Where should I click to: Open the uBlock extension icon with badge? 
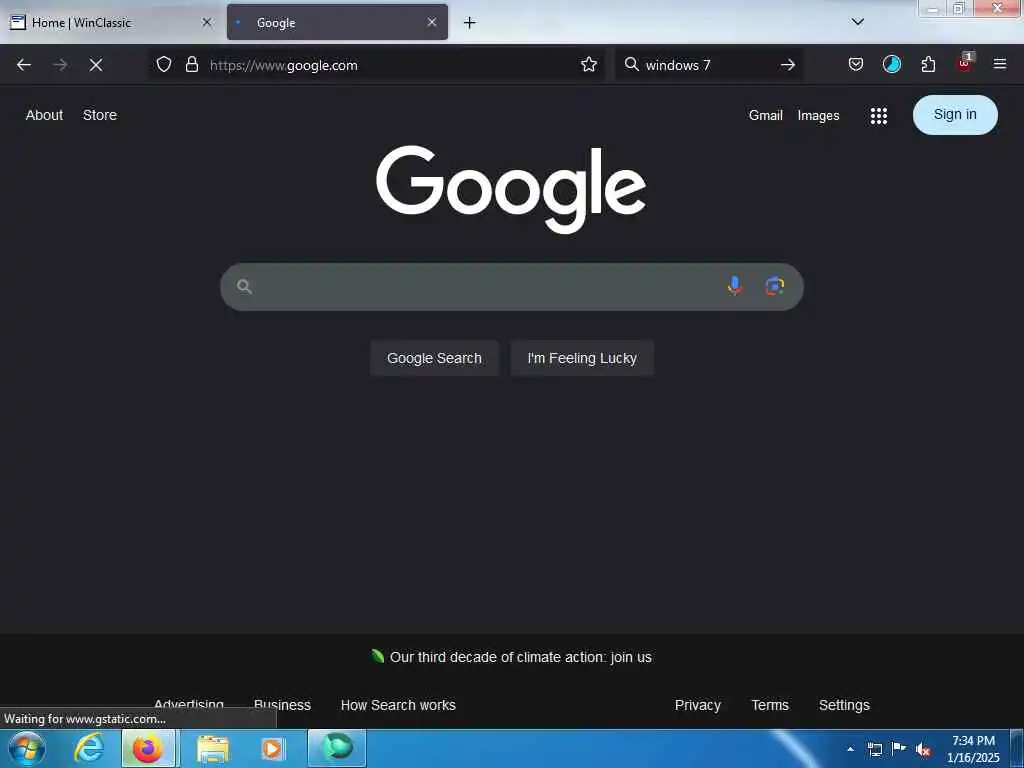[x=965, y=63]
